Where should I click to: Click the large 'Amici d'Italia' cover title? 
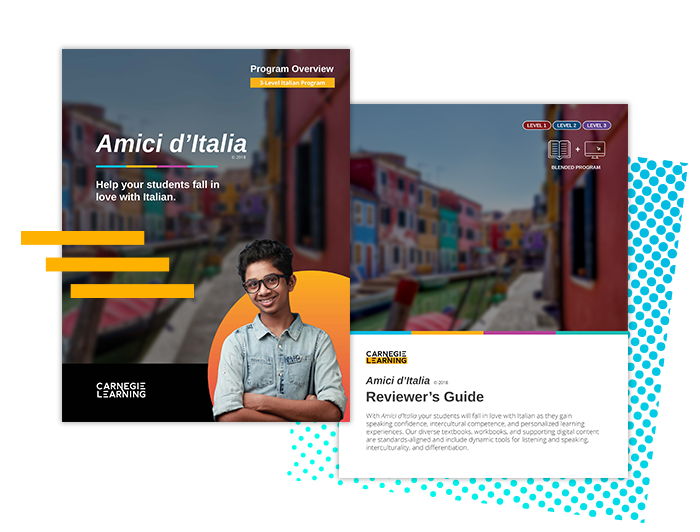pos(171,144)
